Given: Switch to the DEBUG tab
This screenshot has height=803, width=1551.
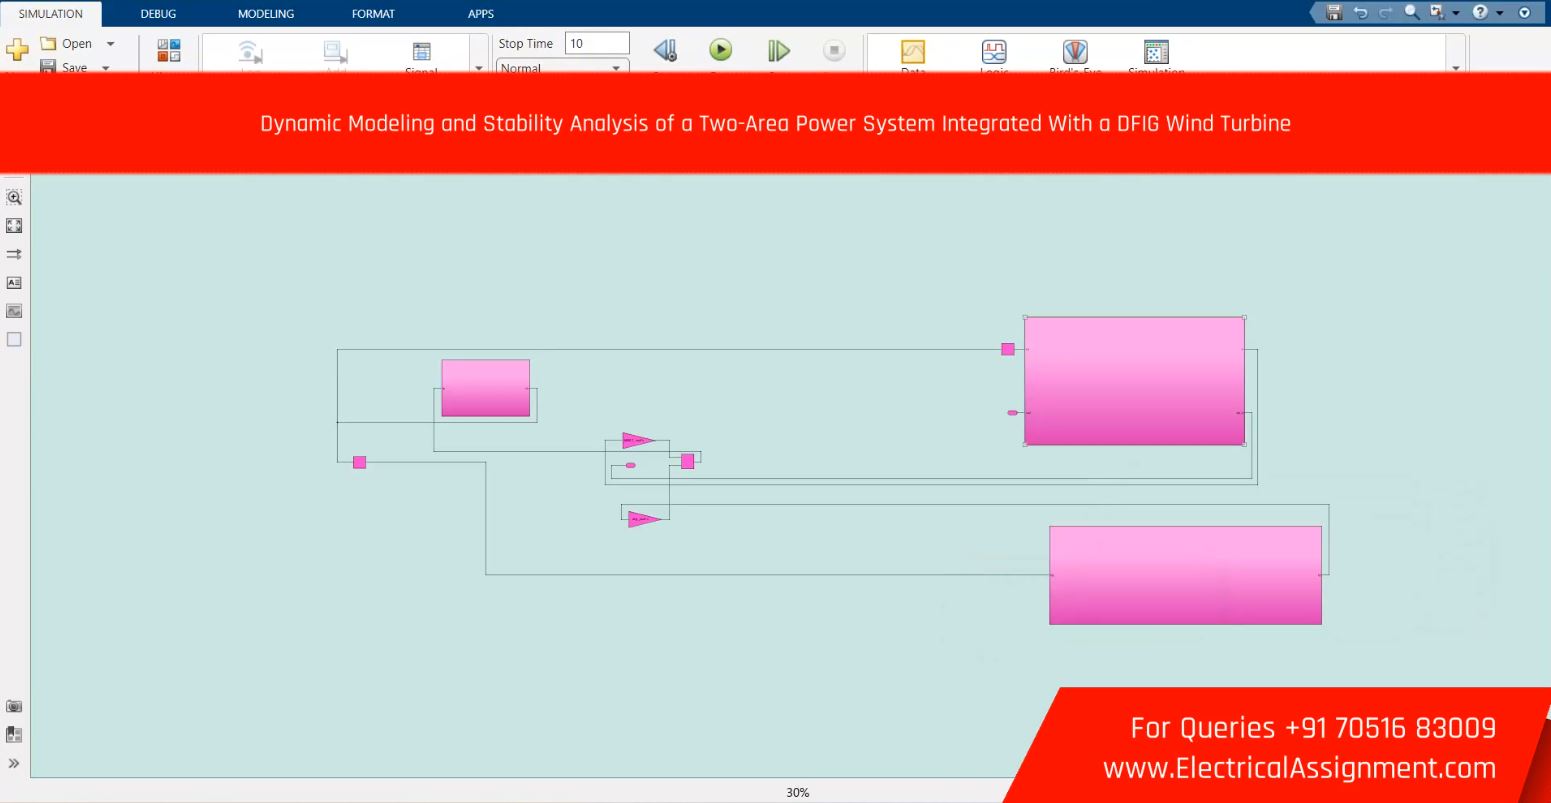Looking at the screenshot, I should [x=158, y=14].
